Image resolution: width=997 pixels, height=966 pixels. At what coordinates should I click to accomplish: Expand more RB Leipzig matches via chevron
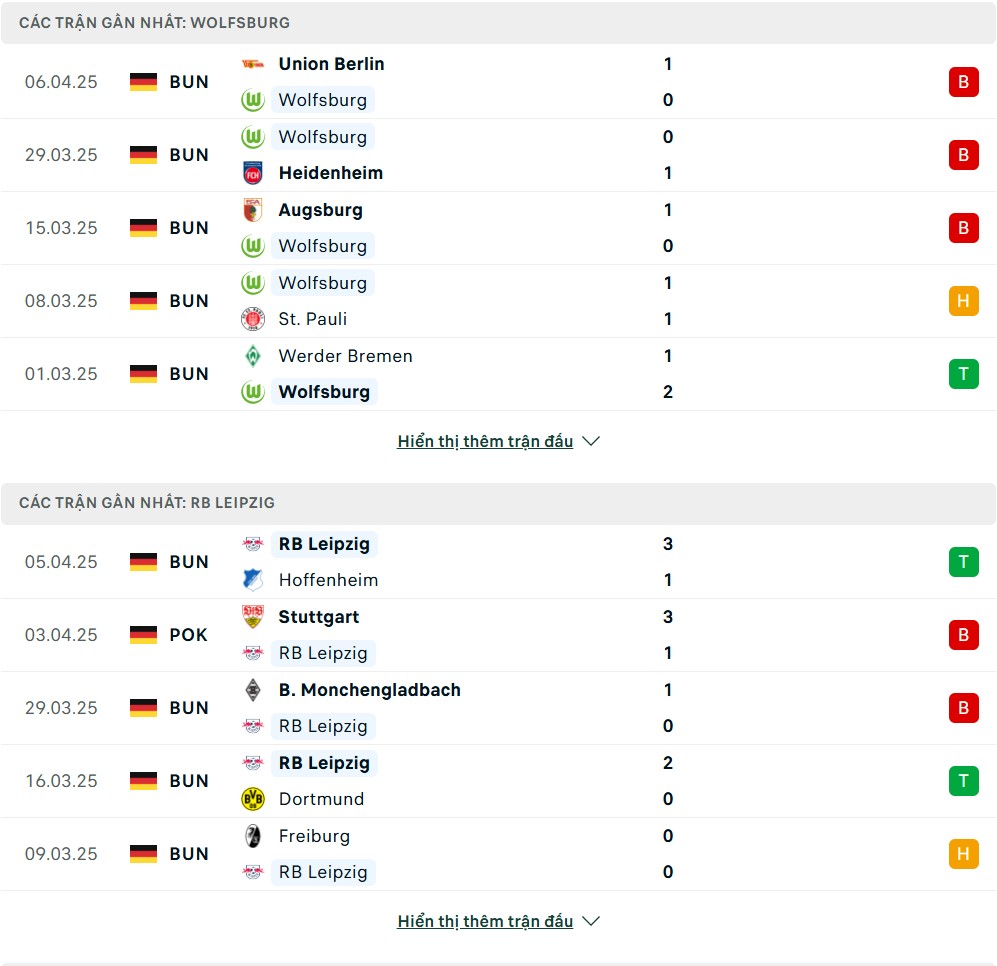pyautogui.click(x=591, y=921)
